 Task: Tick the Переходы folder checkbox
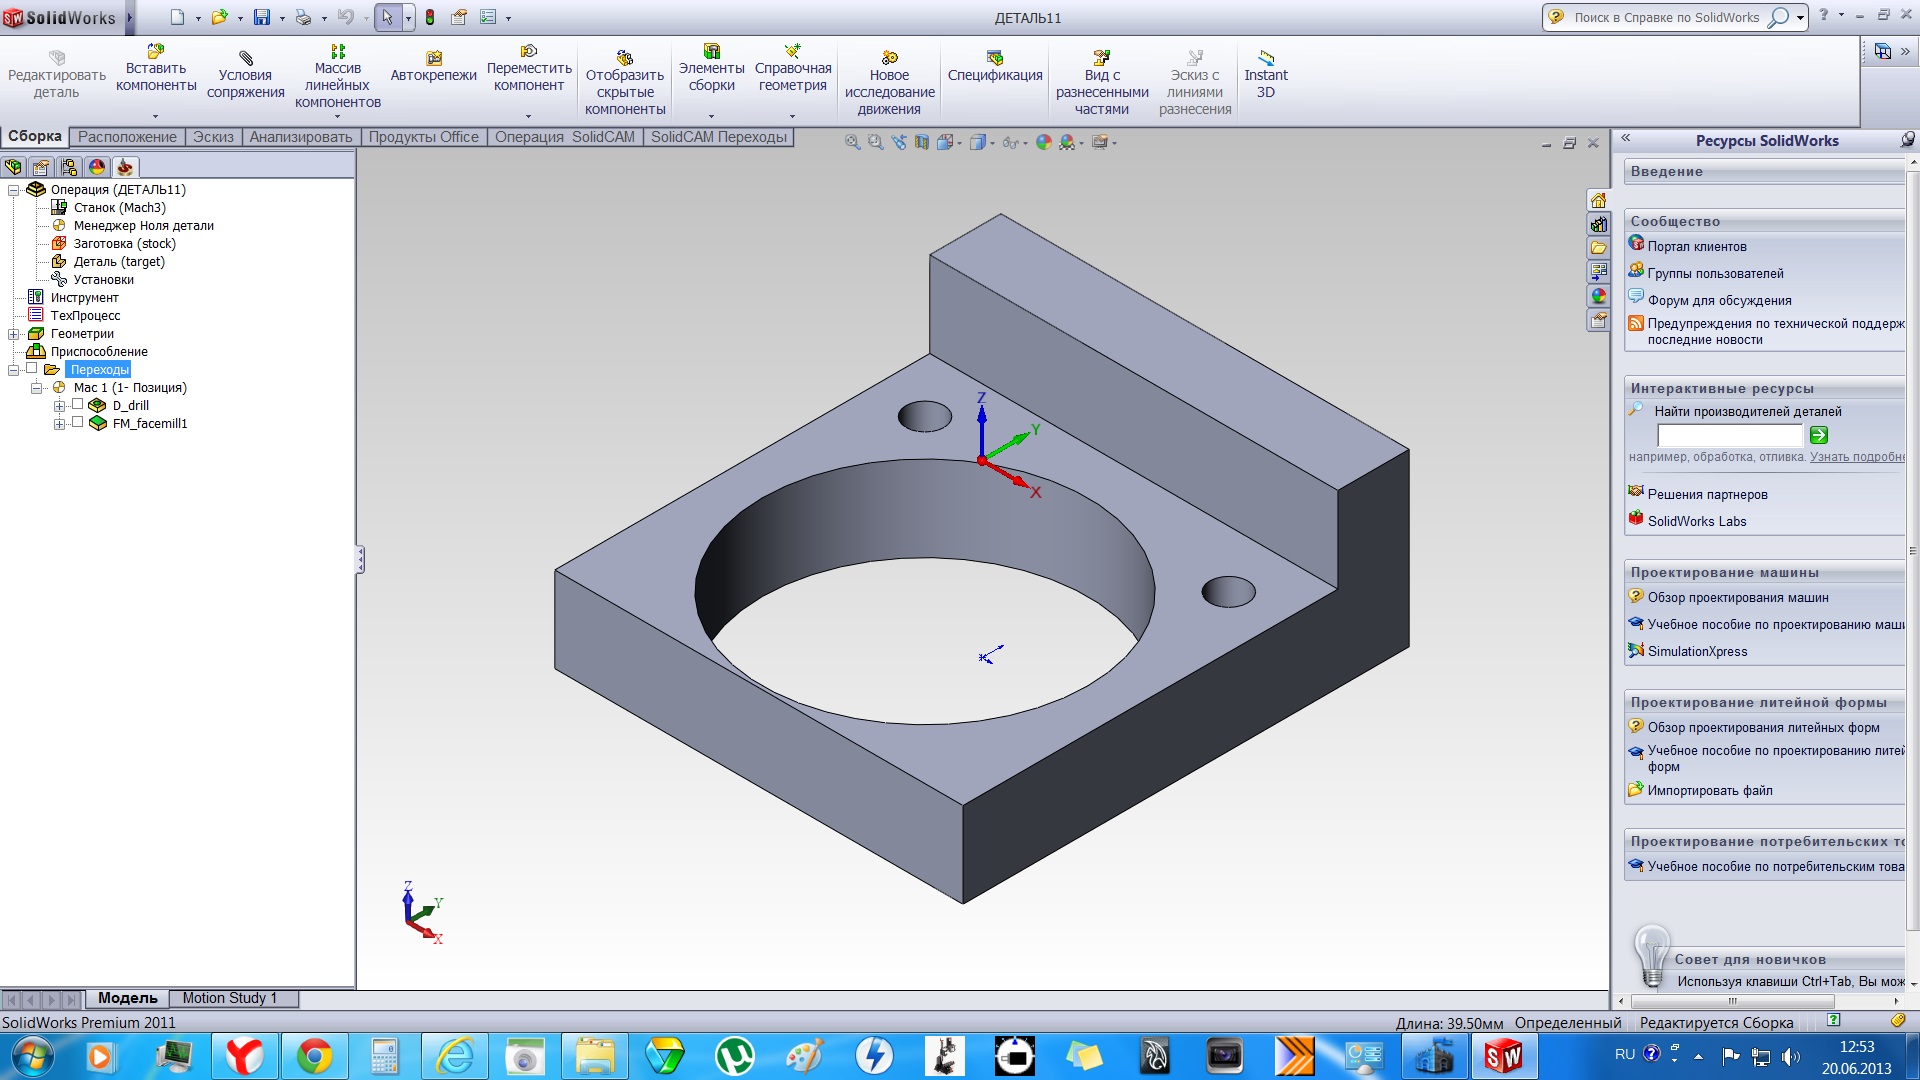pos(32,369)
